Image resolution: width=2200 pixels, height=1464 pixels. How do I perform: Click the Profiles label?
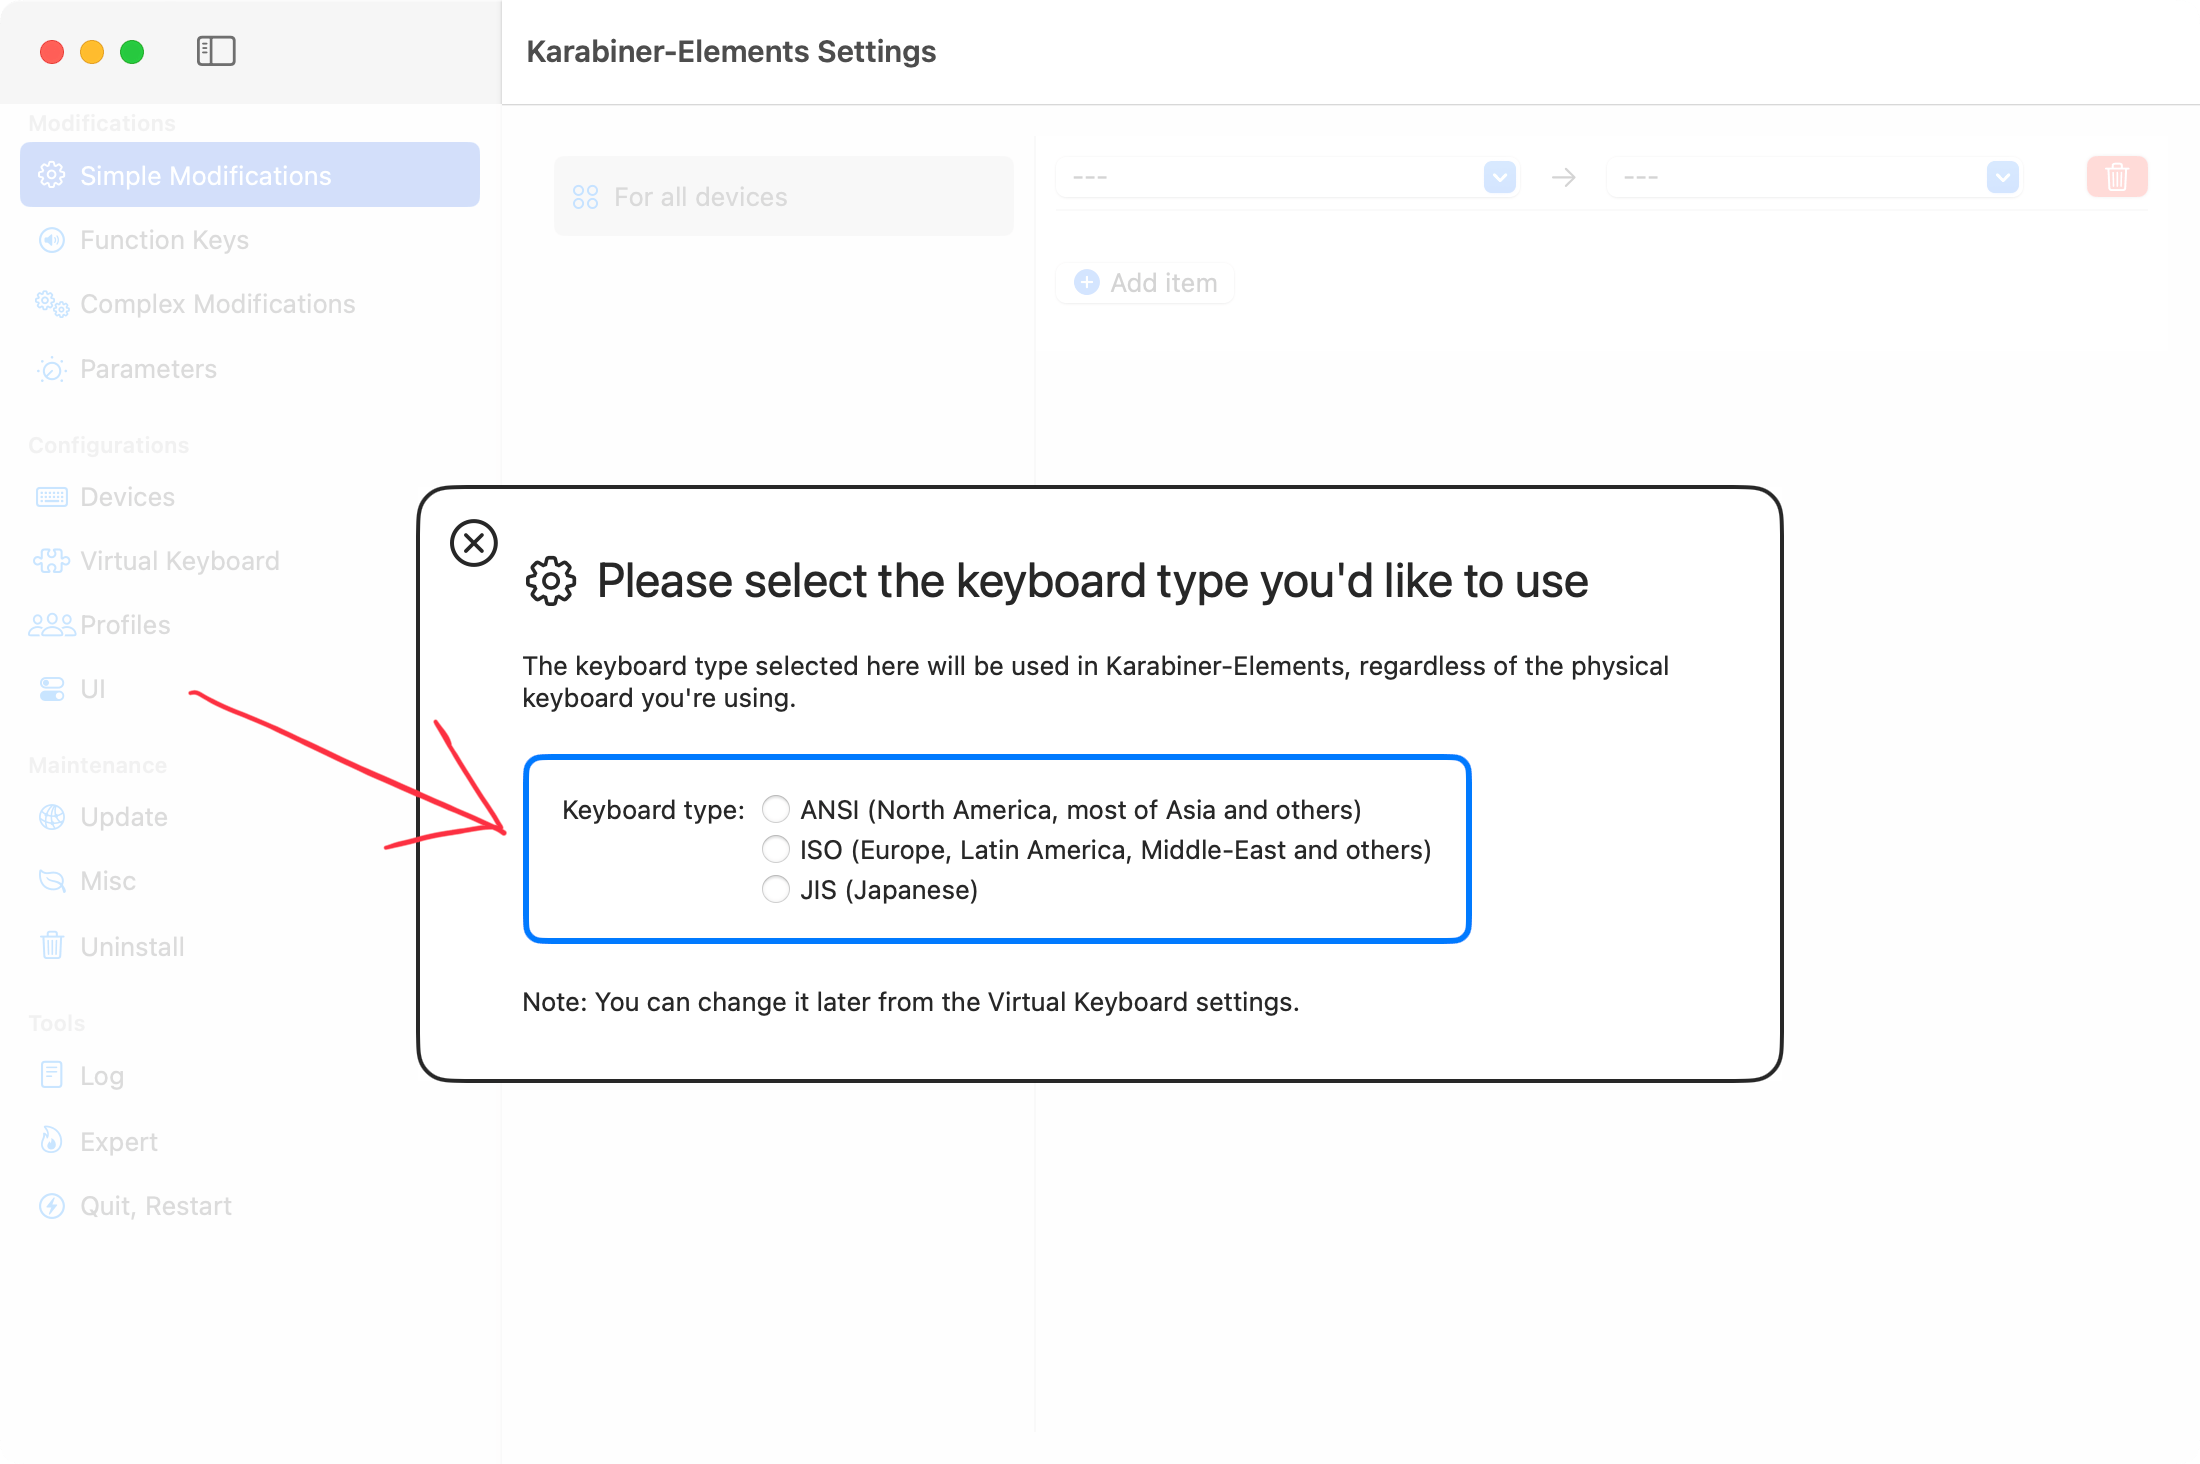click(125, 625)
